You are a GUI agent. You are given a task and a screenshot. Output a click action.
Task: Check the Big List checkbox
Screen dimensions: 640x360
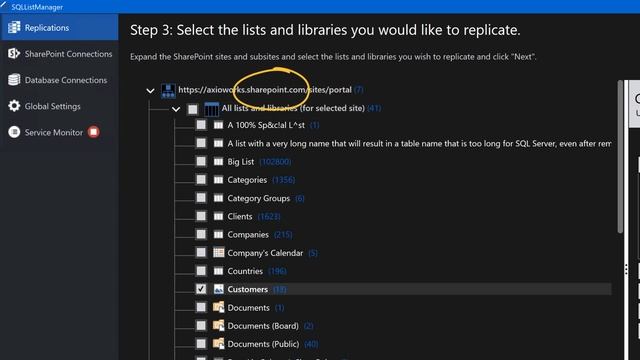click(201, 161)
